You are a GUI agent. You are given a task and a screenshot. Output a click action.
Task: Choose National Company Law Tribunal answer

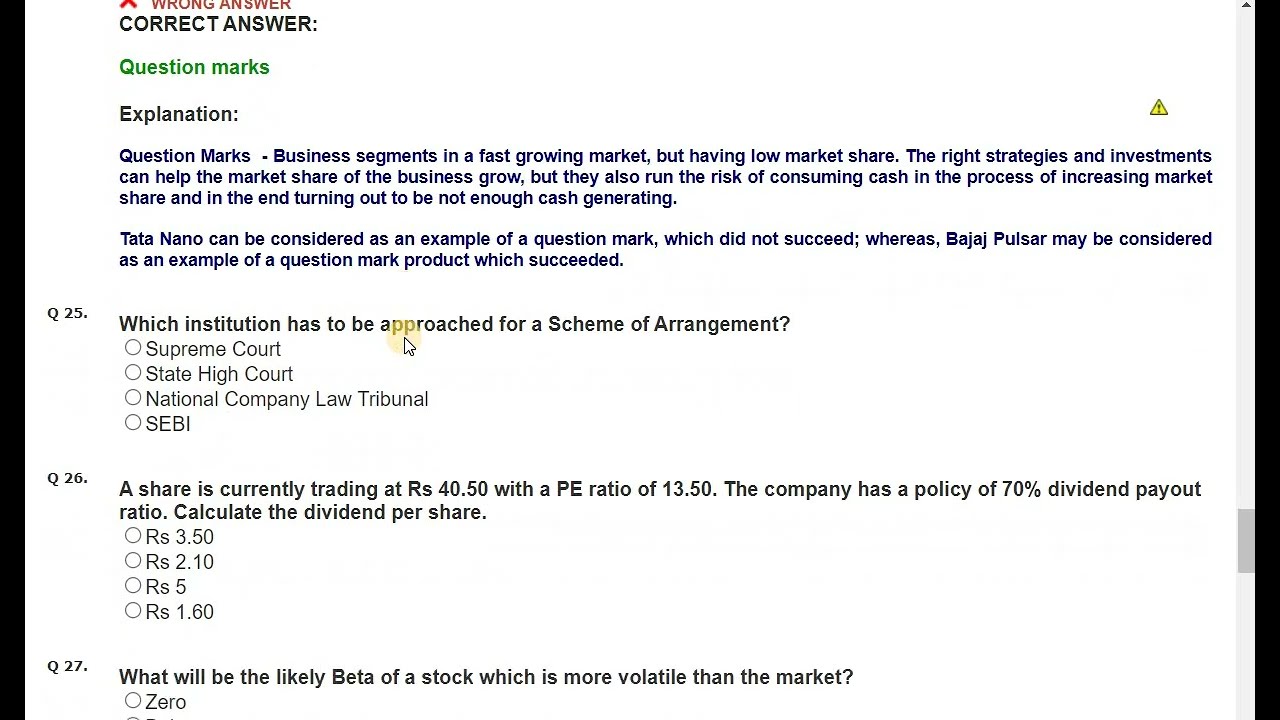tap(133, 398)
